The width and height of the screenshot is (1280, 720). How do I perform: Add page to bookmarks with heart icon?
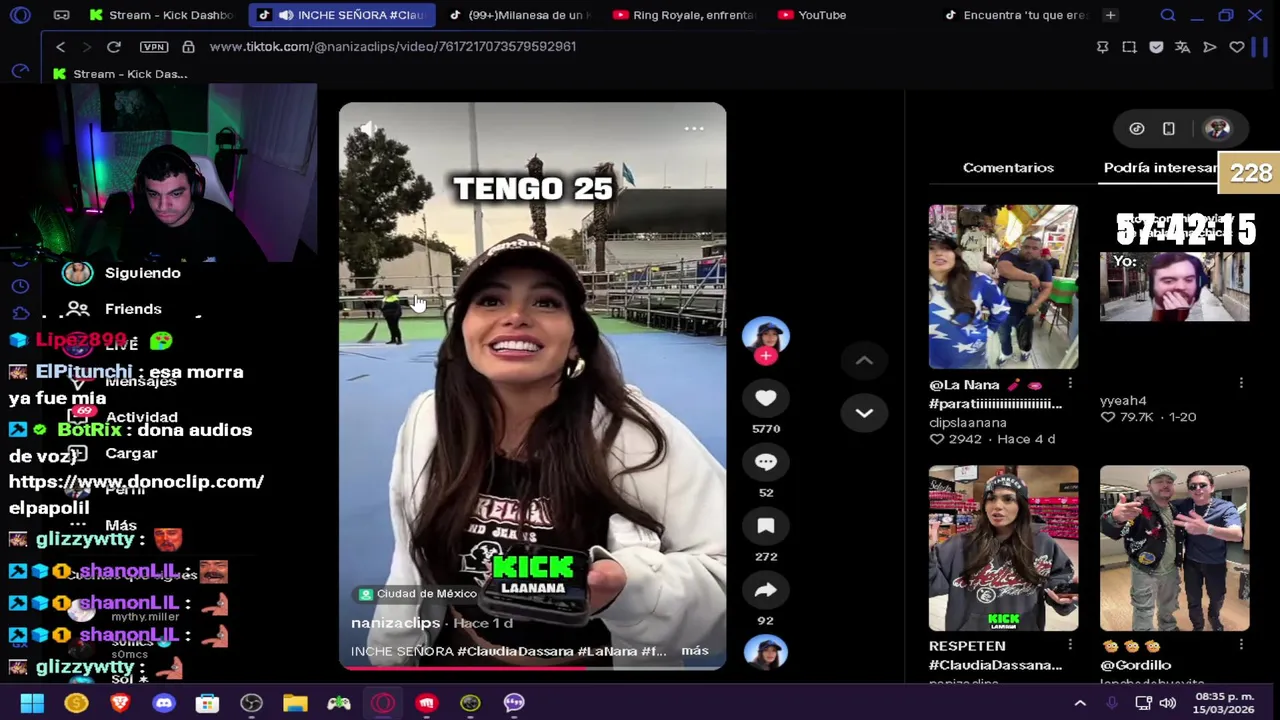tap(1237, 47)
